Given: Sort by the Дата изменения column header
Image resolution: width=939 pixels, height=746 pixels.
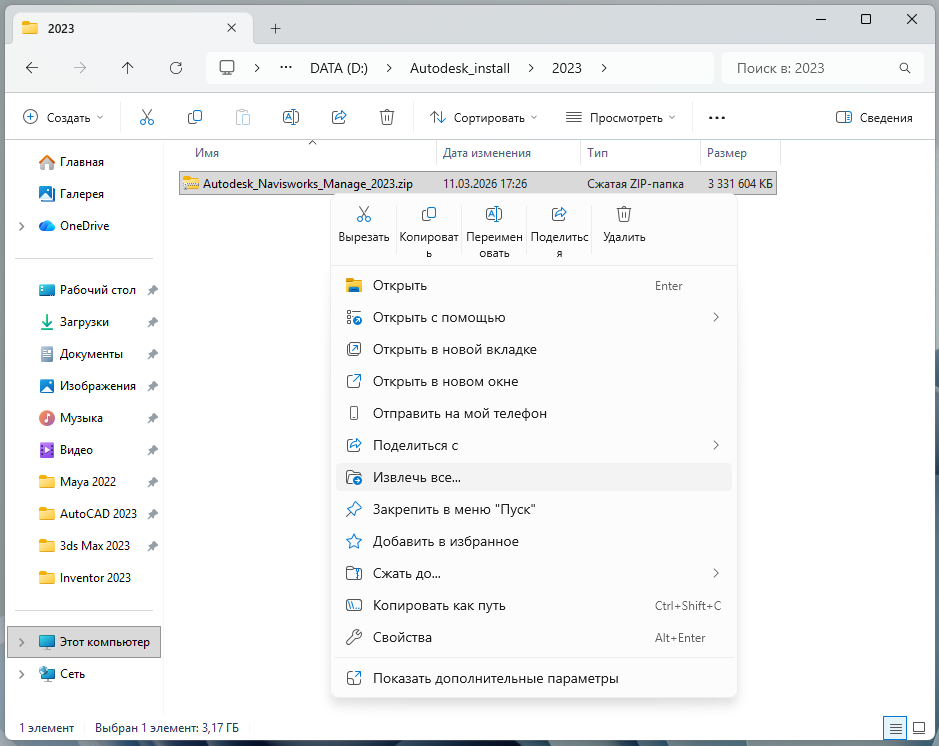Looking at the screenshot, I should coord(508,153).
